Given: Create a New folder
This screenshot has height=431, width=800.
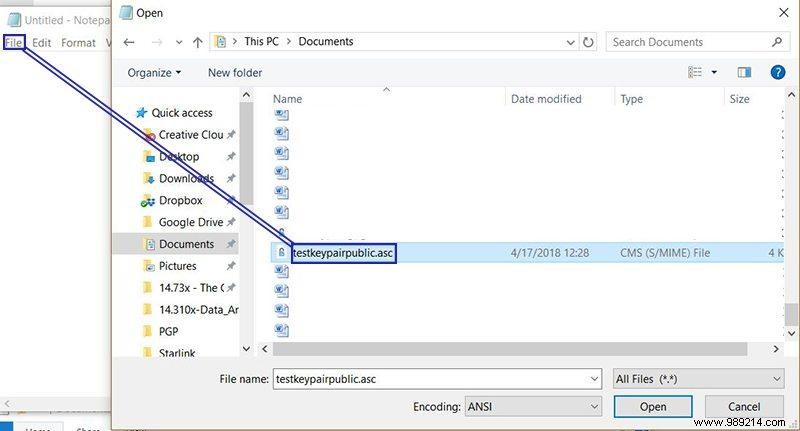Looking at the screenshot, I should pos(235,72).
